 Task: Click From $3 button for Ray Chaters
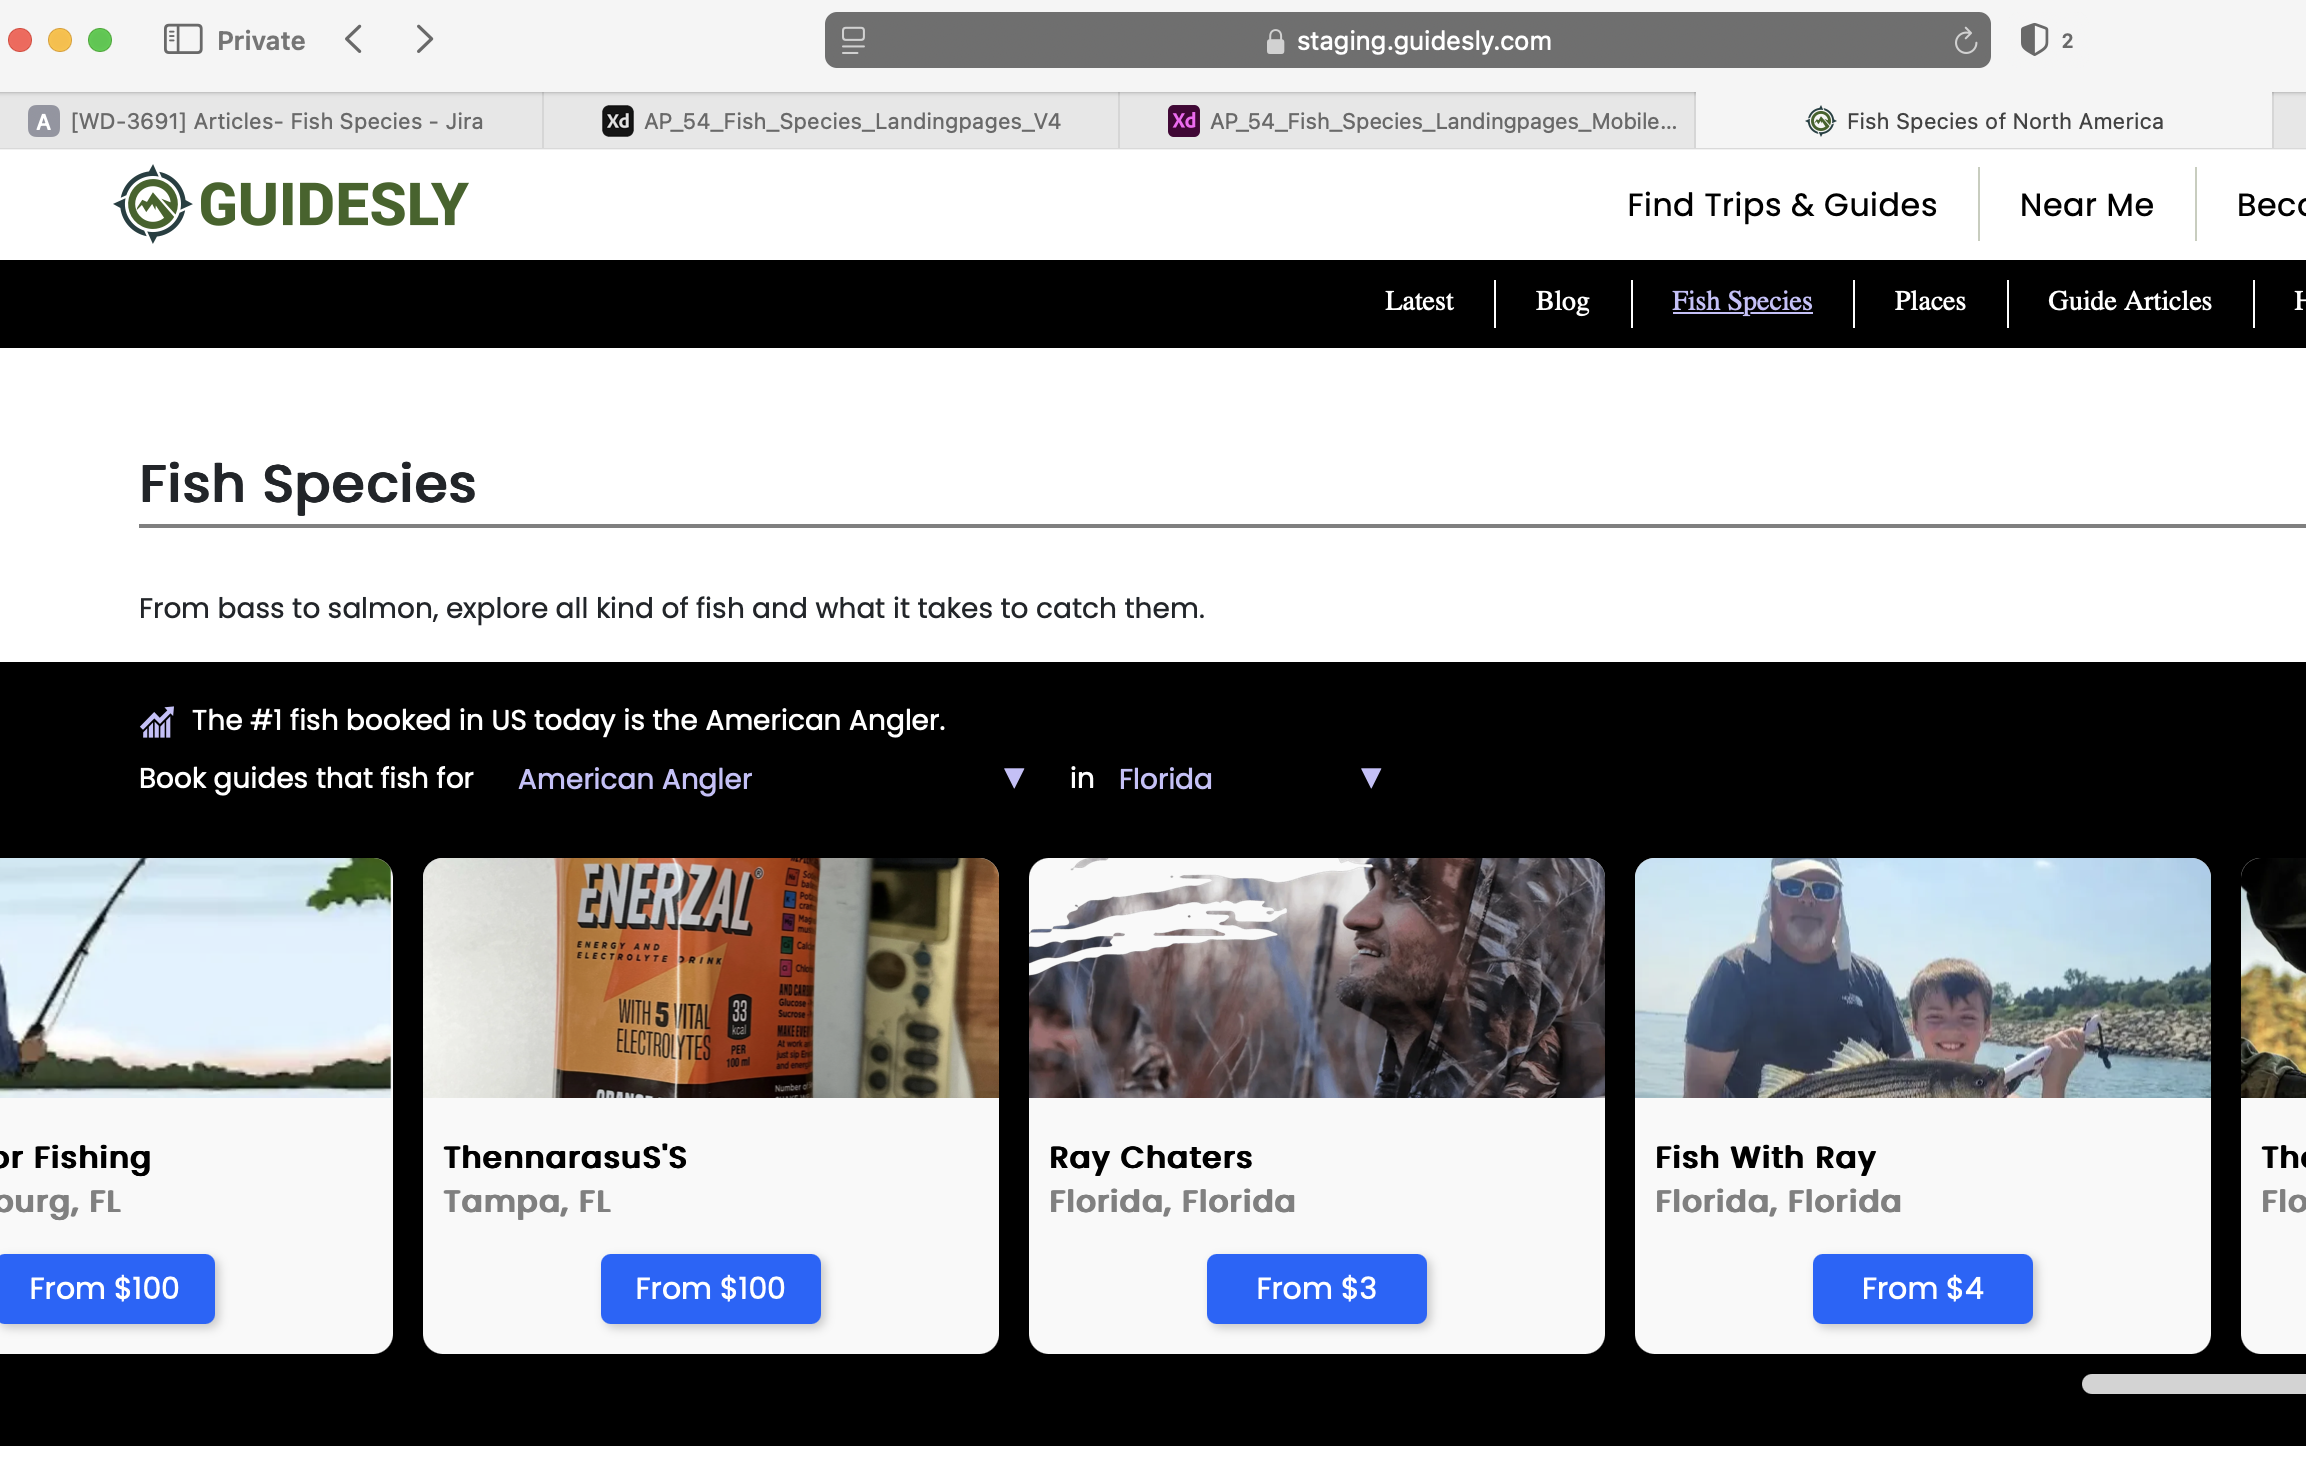(1316, 1288)
